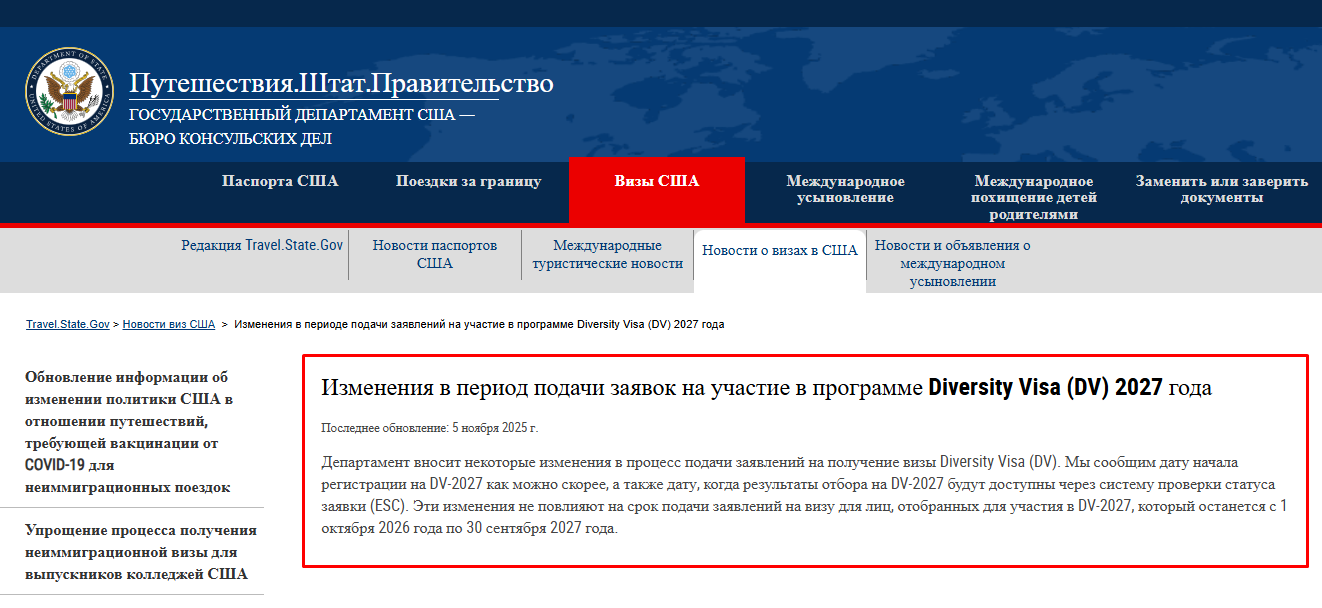Click the Бюро консульских дел header subtitle
1322x608 pixels.
pyautogui.click(x=230, y=139)
